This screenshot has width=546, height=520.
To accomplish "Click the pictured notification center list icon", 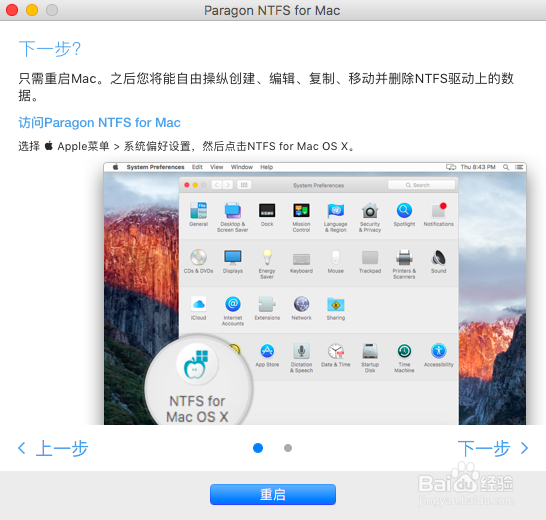I will (x=519, y=167).
